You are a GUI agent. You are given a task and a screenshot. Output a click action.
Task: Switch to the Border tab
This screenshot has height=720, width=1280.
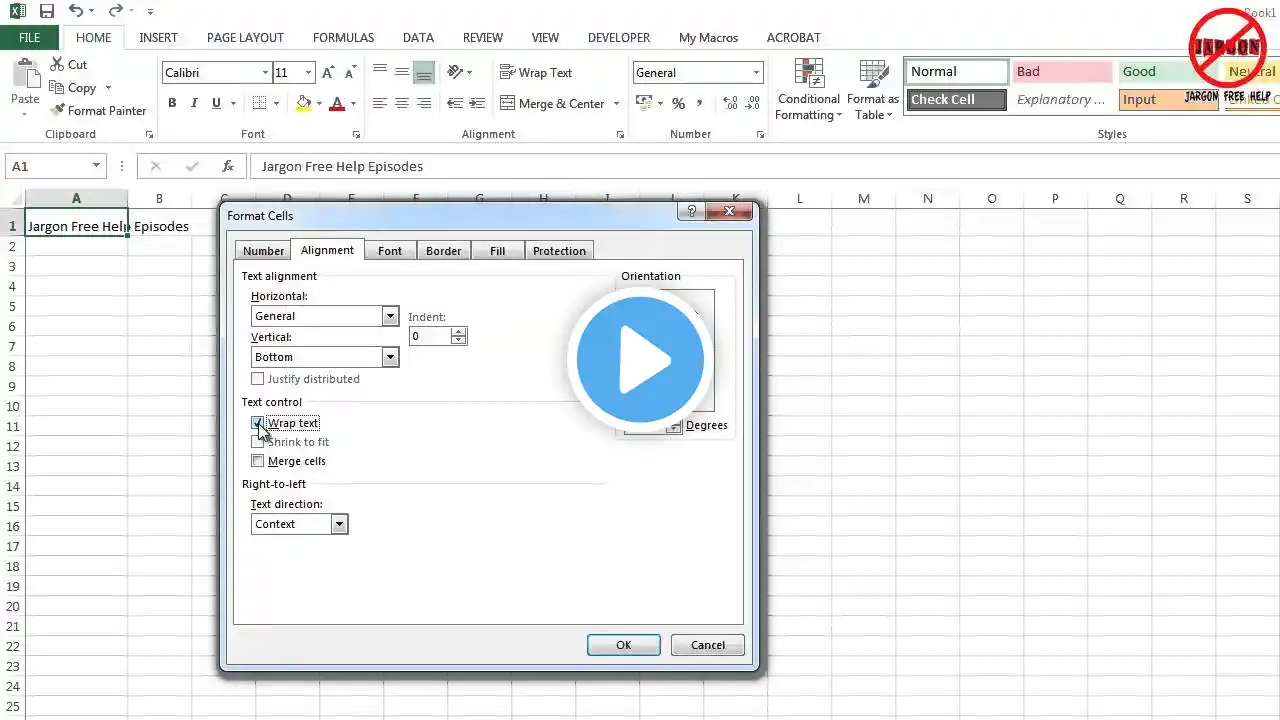tap(443, 251)
